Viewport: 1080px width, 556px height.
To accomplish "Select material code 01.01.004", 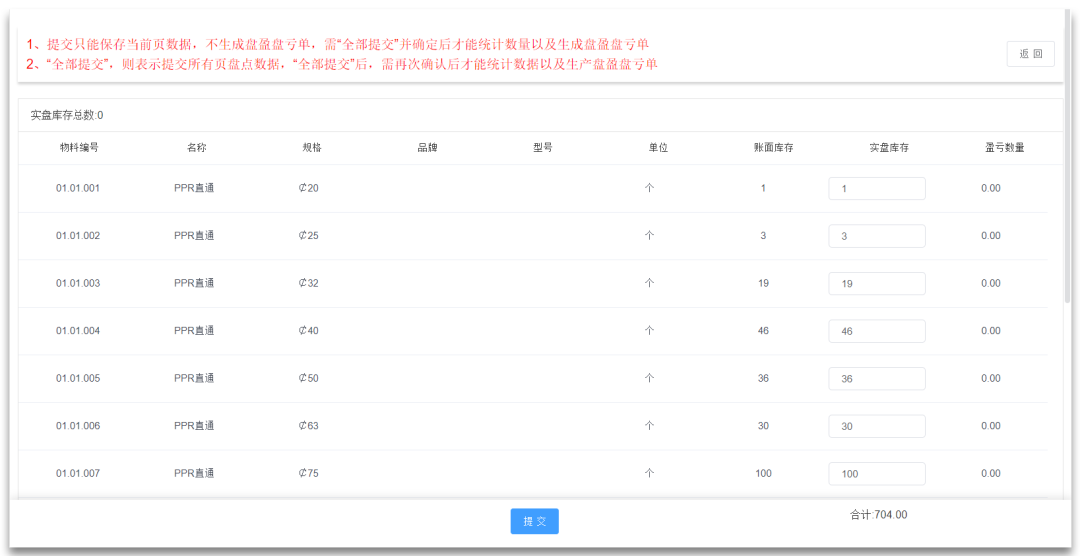I will [x=78, y=331].
